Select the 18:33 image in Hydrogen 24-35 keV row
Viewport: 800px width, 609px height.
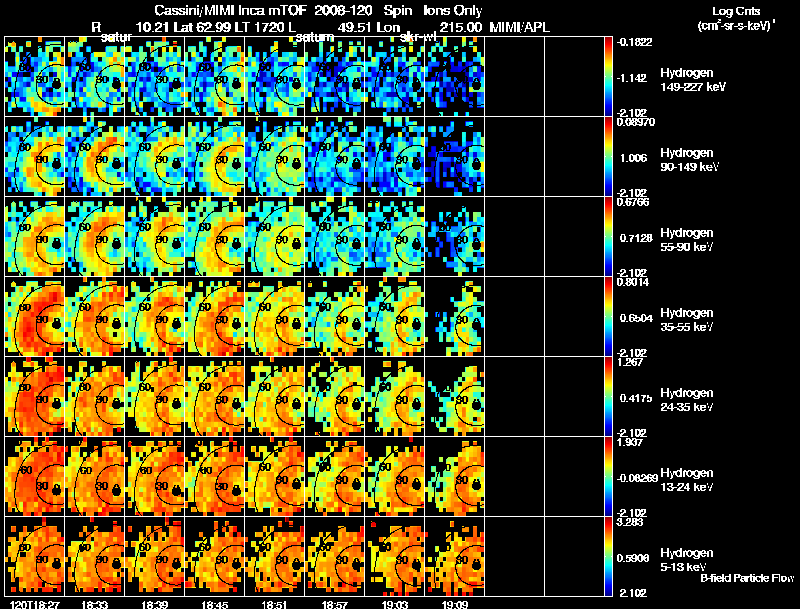point(95,397)
